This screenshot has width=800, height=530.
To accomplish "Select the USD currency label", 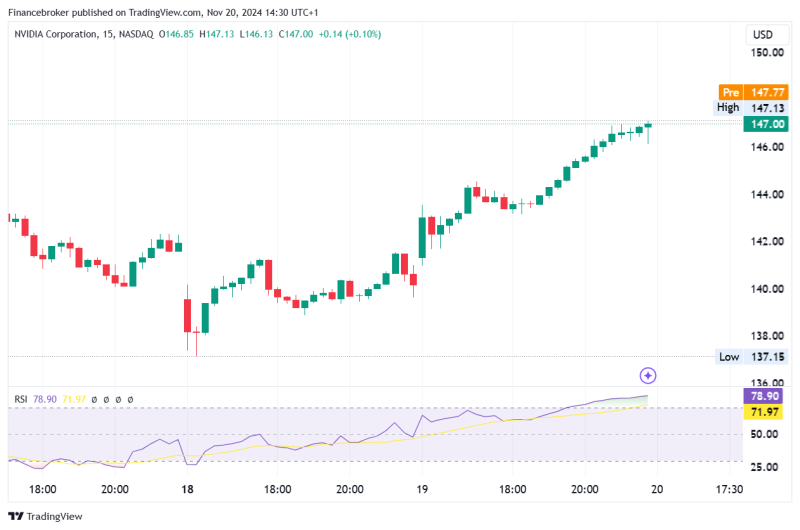I will 762,34.
